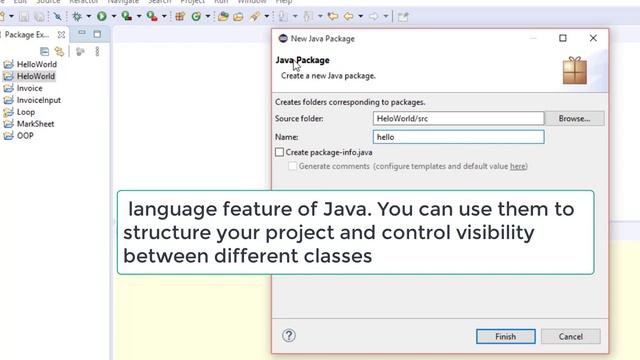Open the Project menu
This screenshot has height=360, width=640.
(x=193, y=2)
